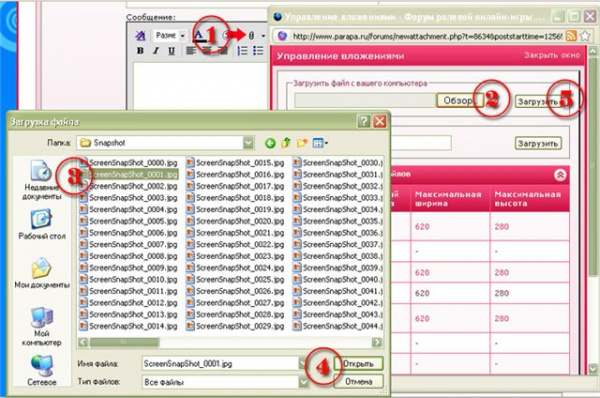Select file ScreenSnapShot_0025.jpg
This screenshot has width=600, height=398.
(x=236, y=279)
